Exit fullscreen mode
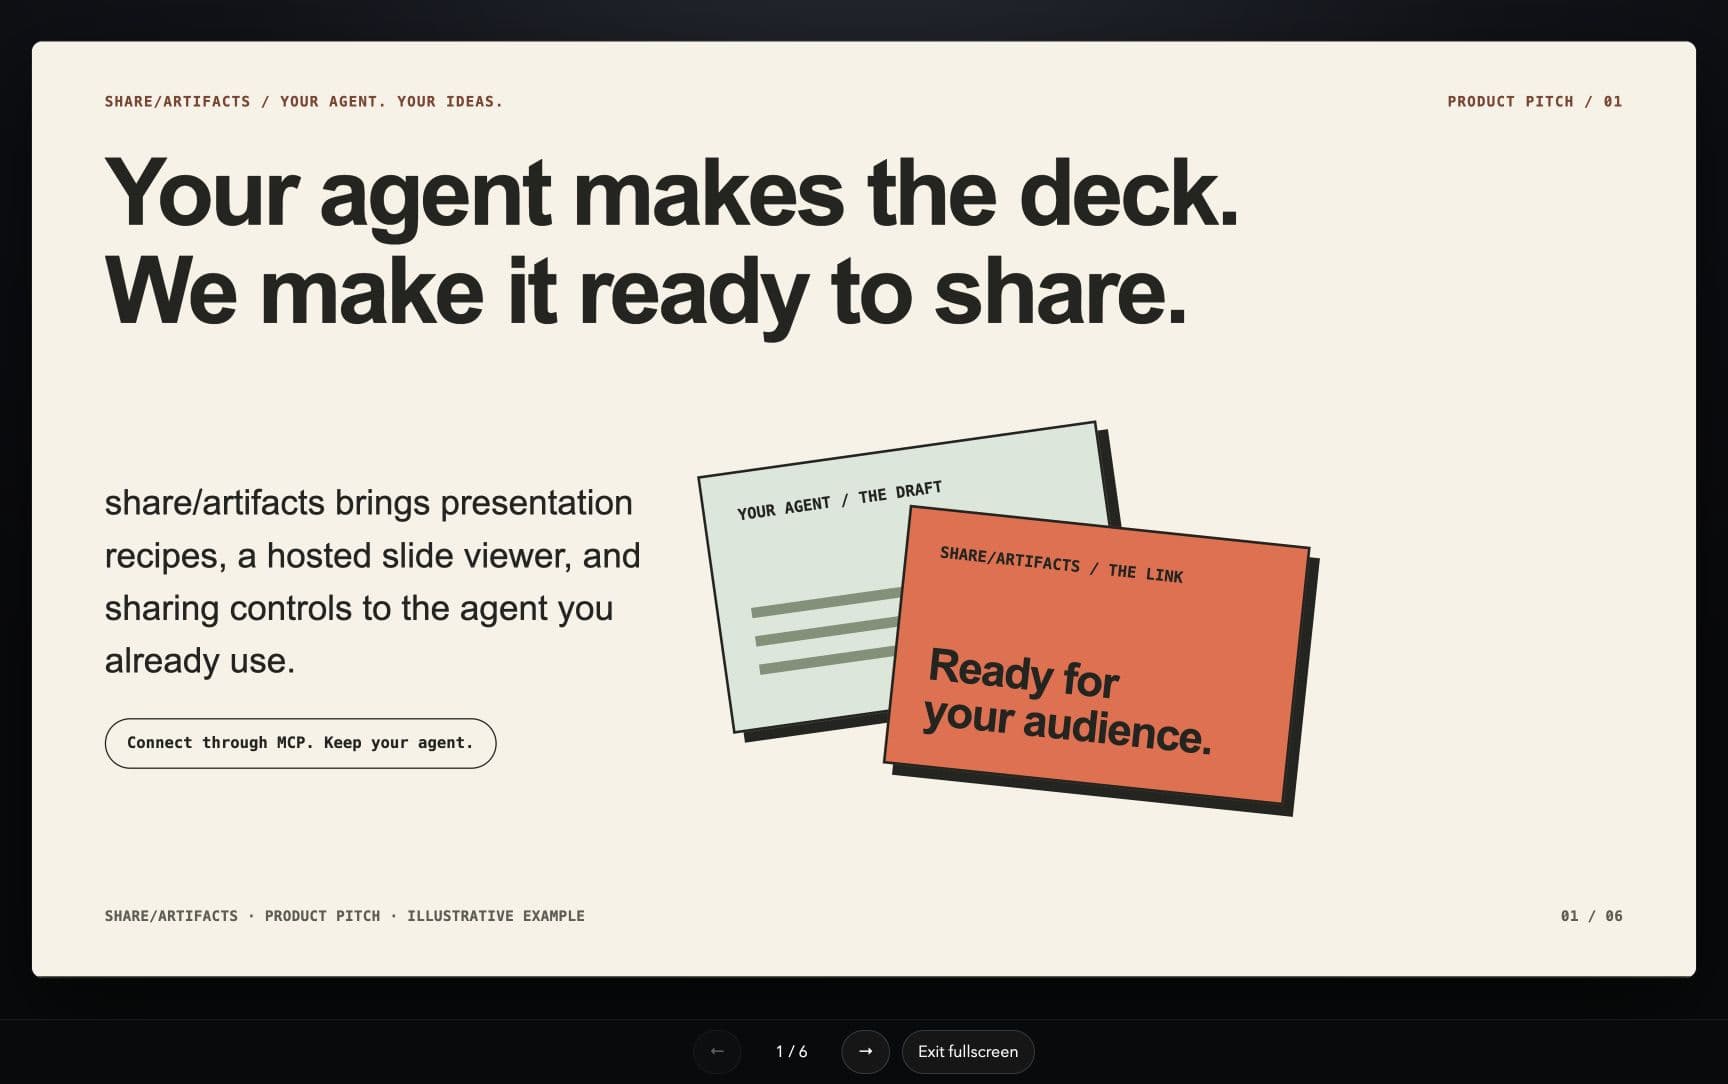The height and width of the screenshot is (1084, 1728). 968,1051
